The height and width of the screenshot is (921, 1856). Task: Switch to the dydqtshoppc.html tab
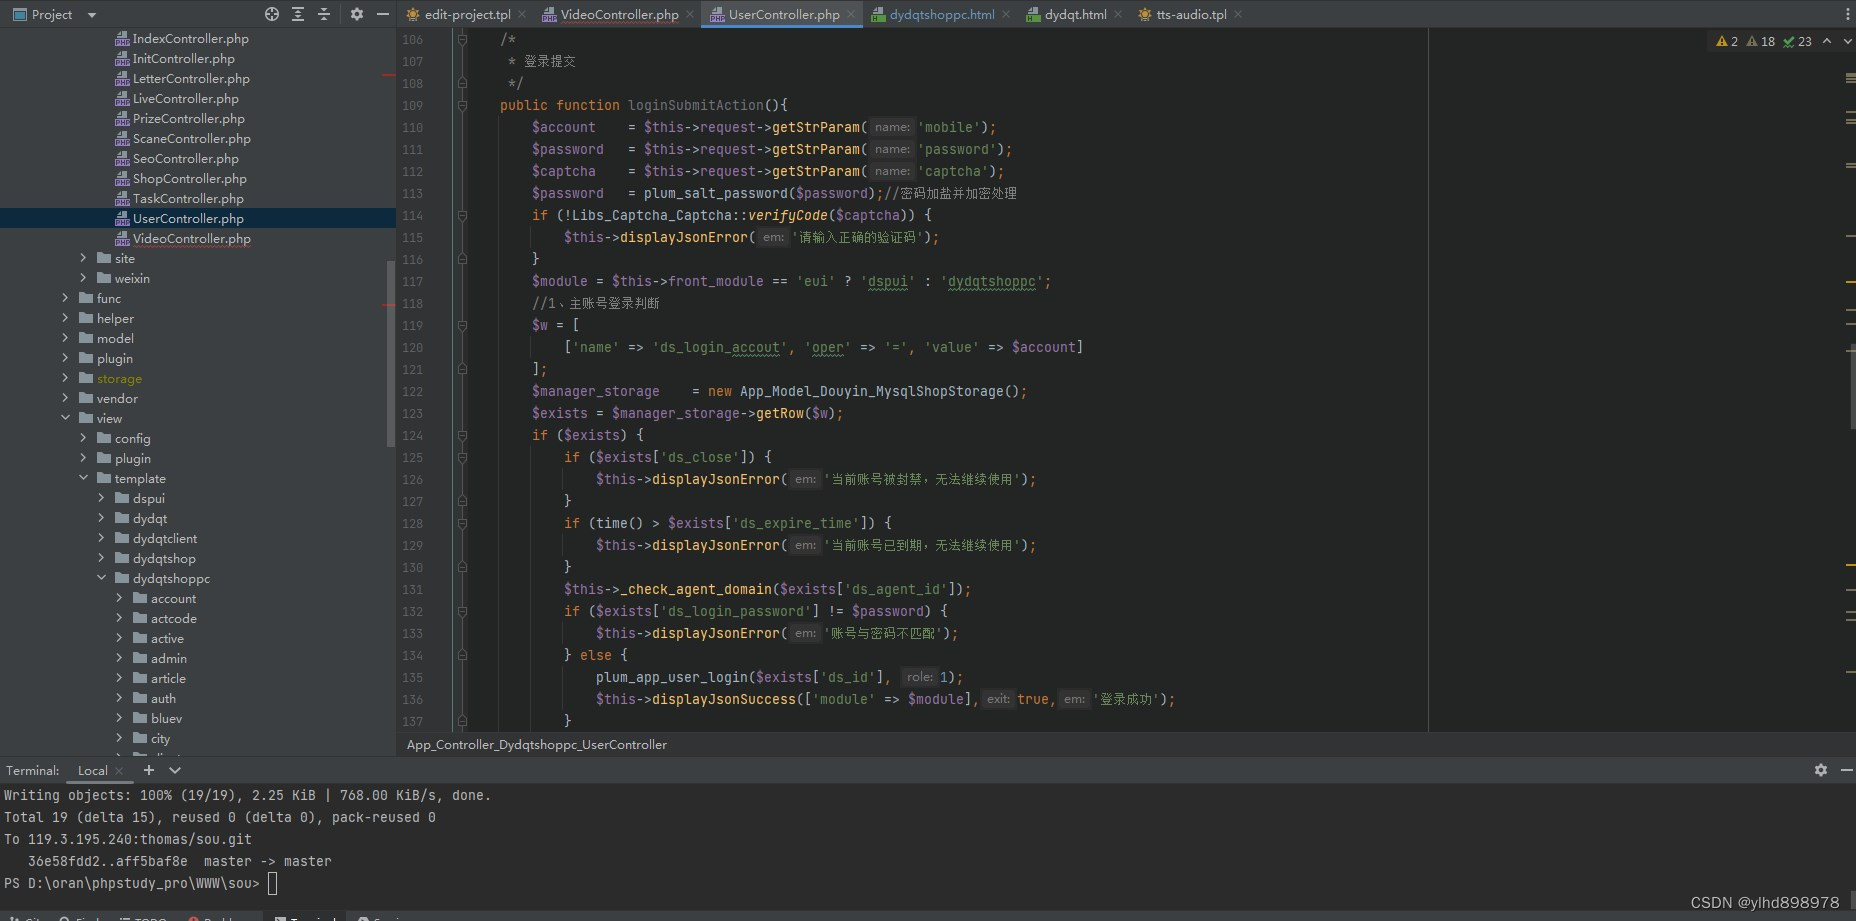932,14
